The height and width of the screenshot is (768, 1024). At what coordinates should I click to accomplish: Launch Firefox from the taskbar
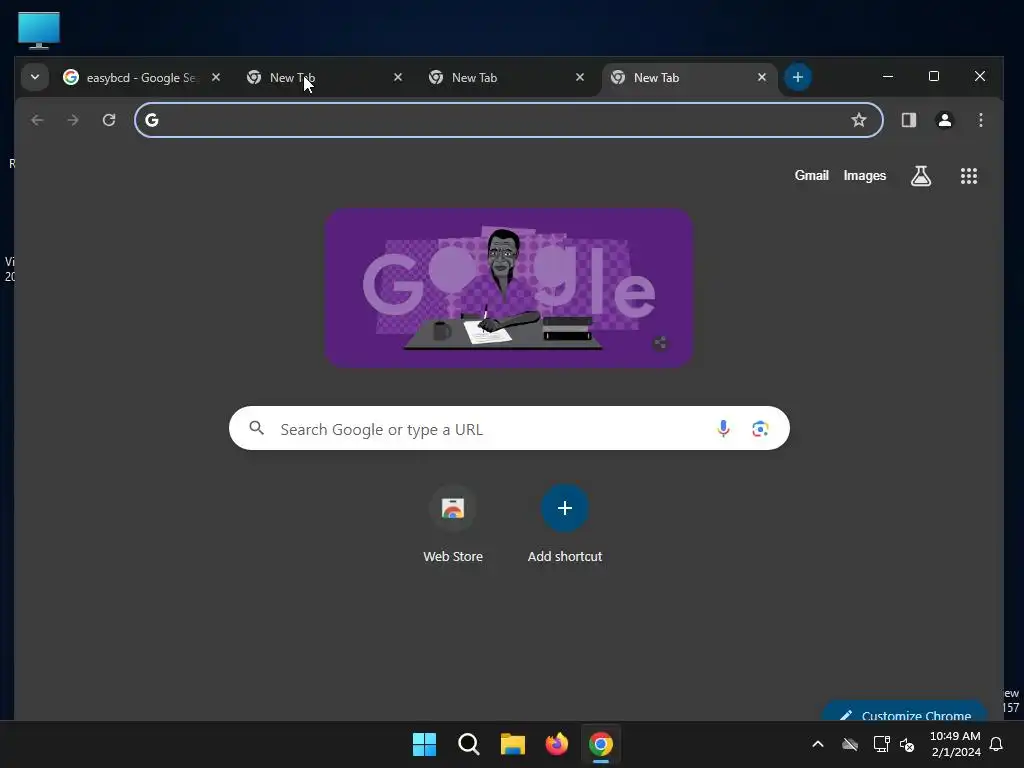[556, 744]
